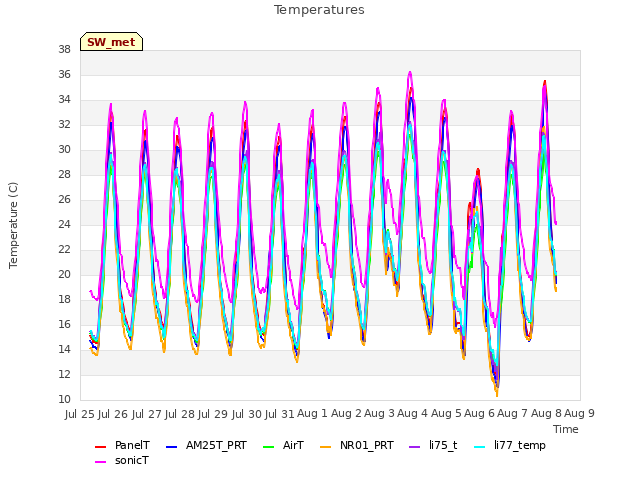This screenshot has height=480, width=640.
Task: Click the 30 y-axis tick label
Action: (x=64, y=149)
